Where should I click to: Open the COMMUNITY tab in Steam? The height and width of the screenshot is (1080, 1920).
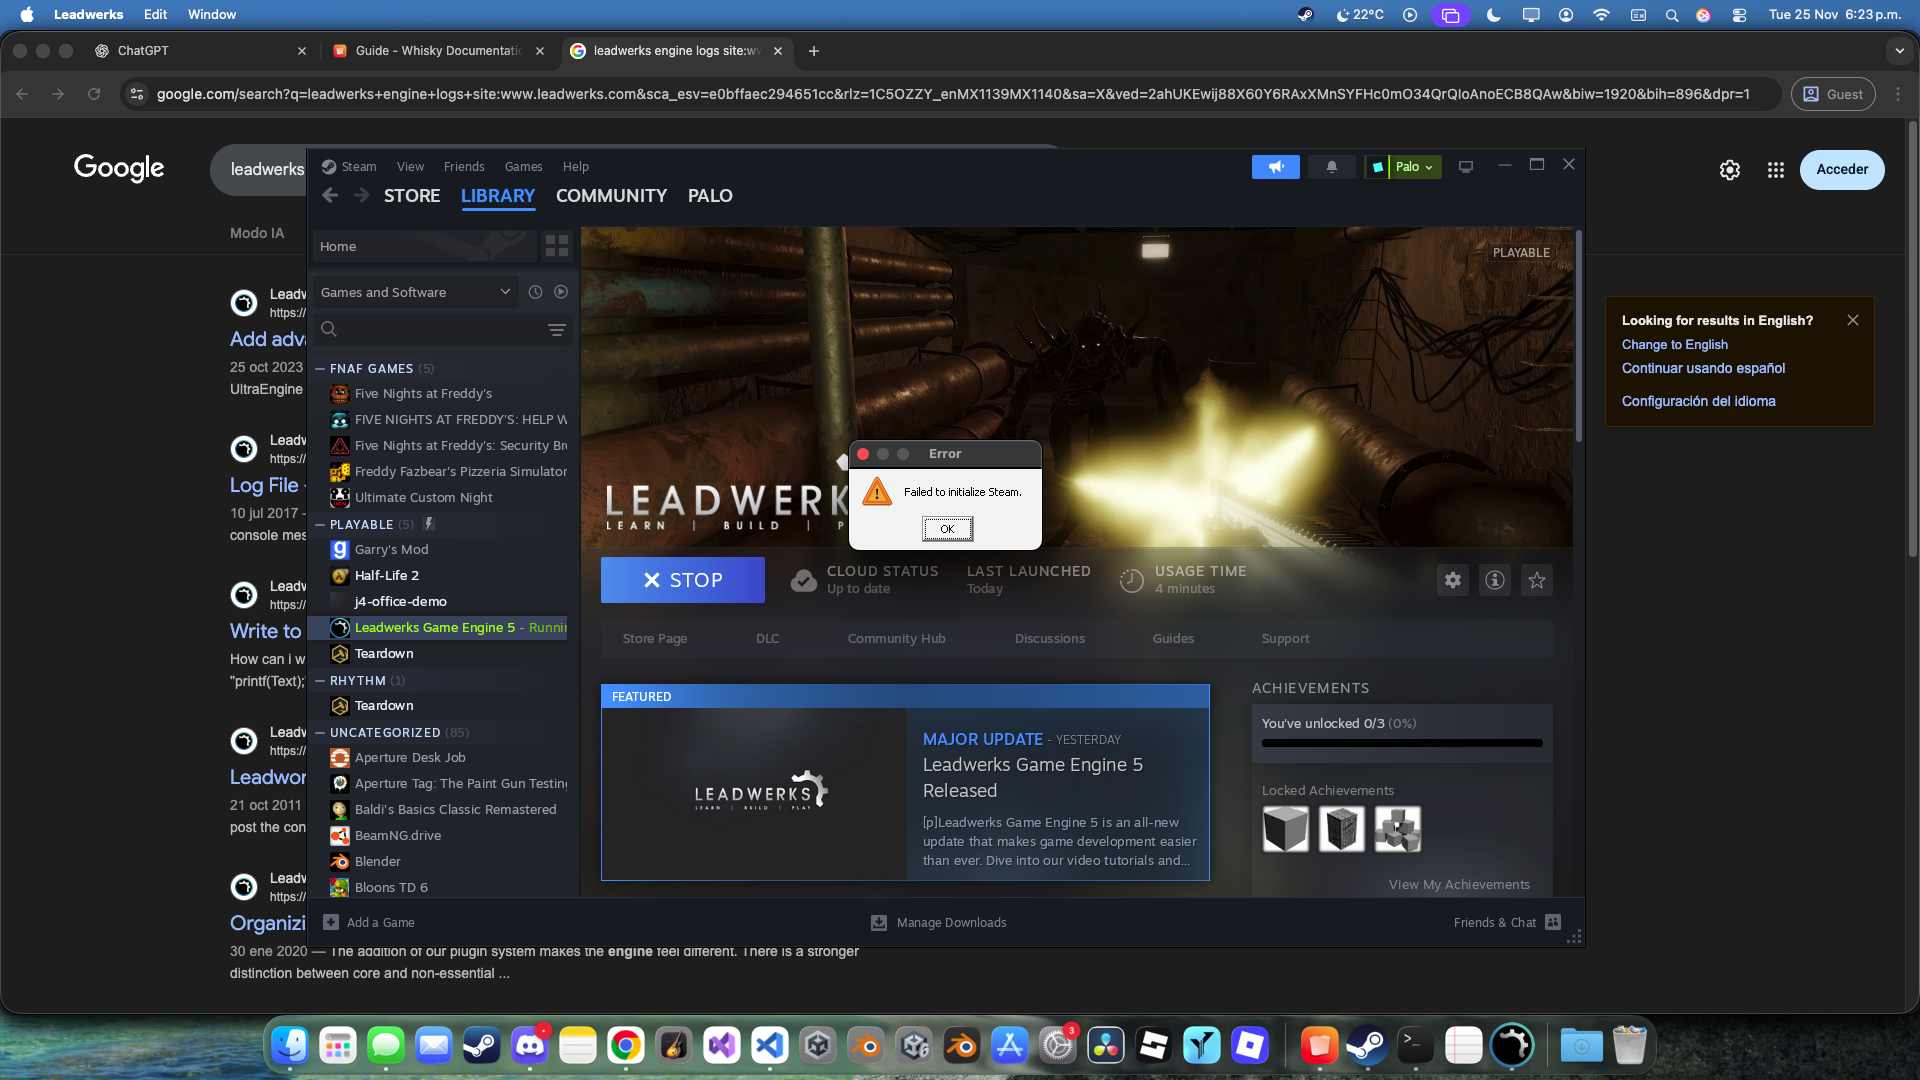click(611, 196)
